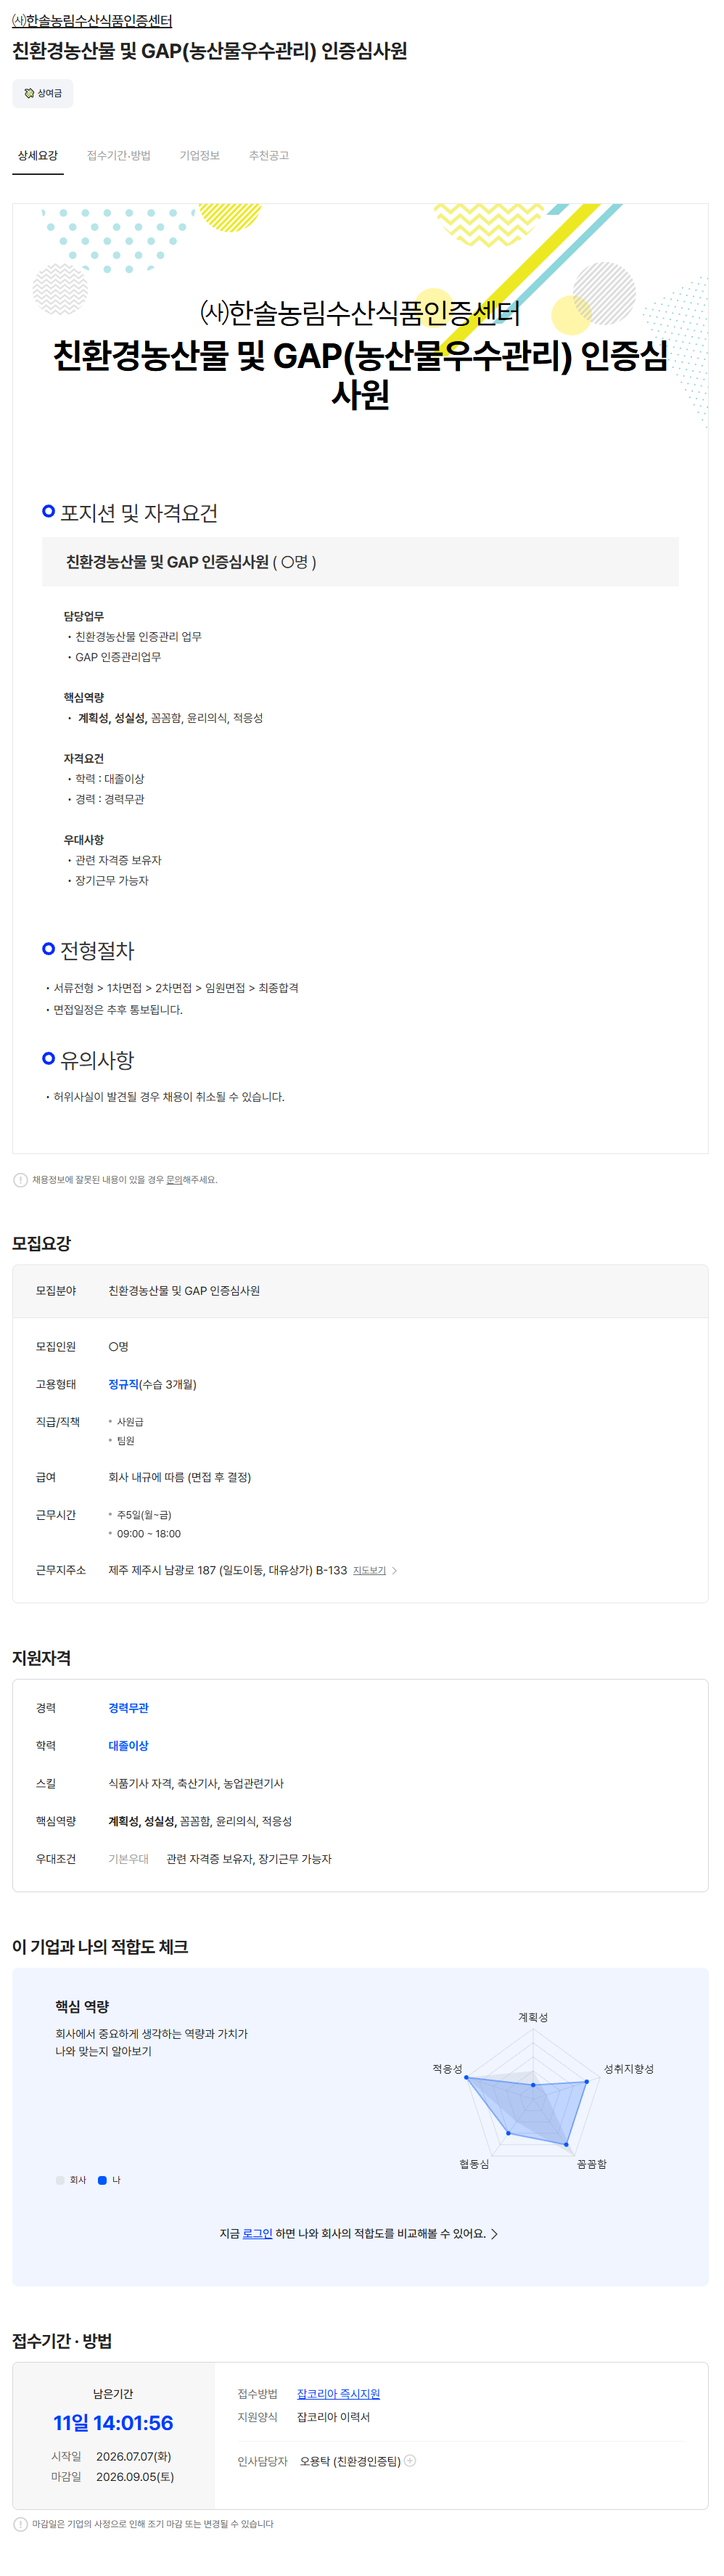Click the 로그인 link in suitability check
The height and width of the screenshot is (2576, 724).
point(257,2233)
